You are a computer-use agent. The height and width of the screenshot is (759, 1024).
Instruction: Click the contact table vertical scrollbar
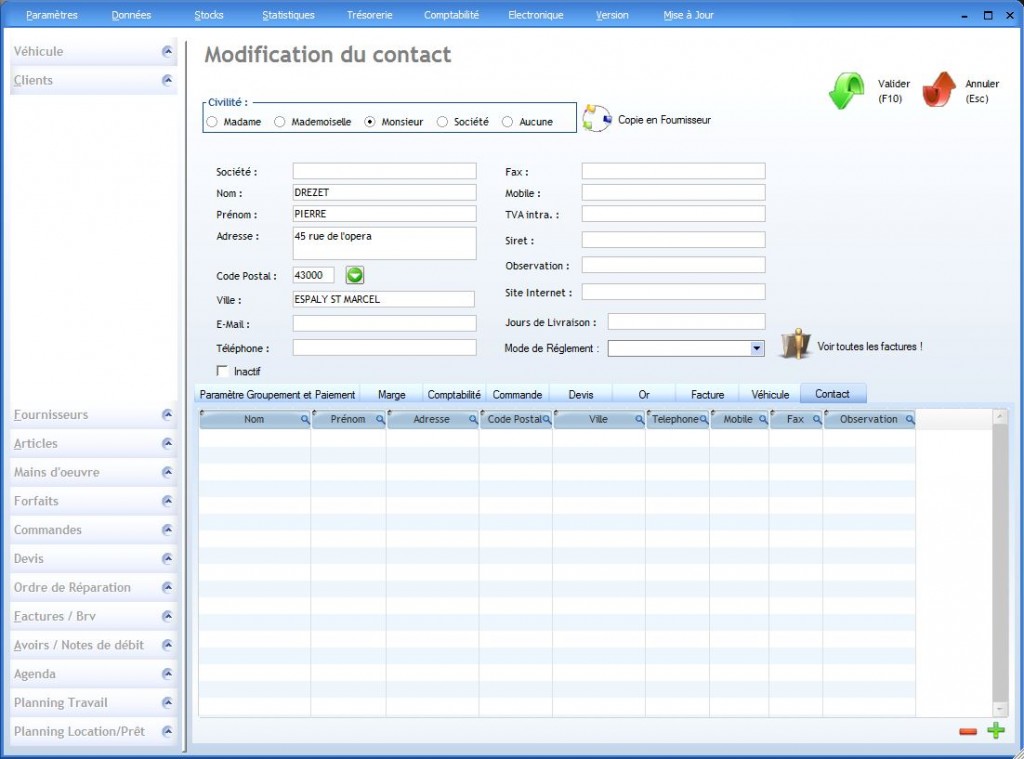coord(1000,562)
